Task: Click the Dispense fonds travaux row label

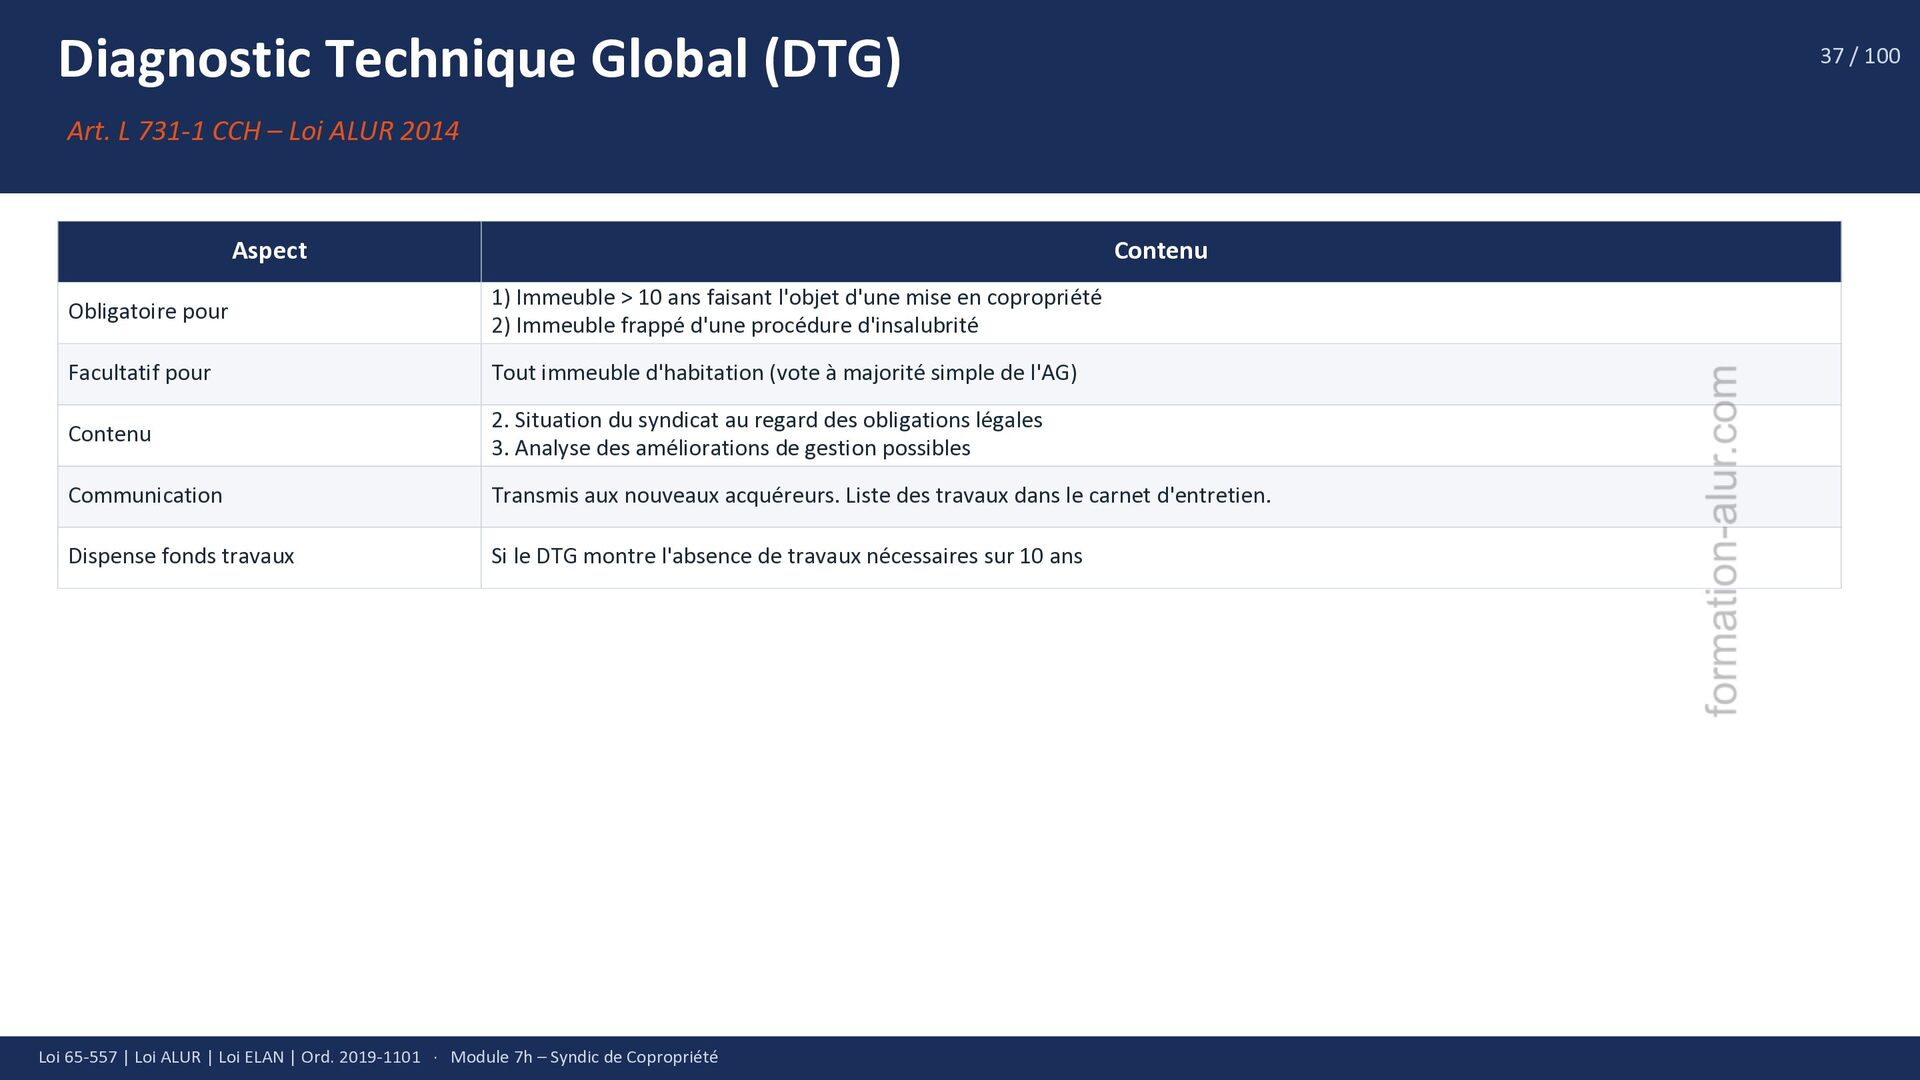Action: pyautogui.click(x=181, y=556)
